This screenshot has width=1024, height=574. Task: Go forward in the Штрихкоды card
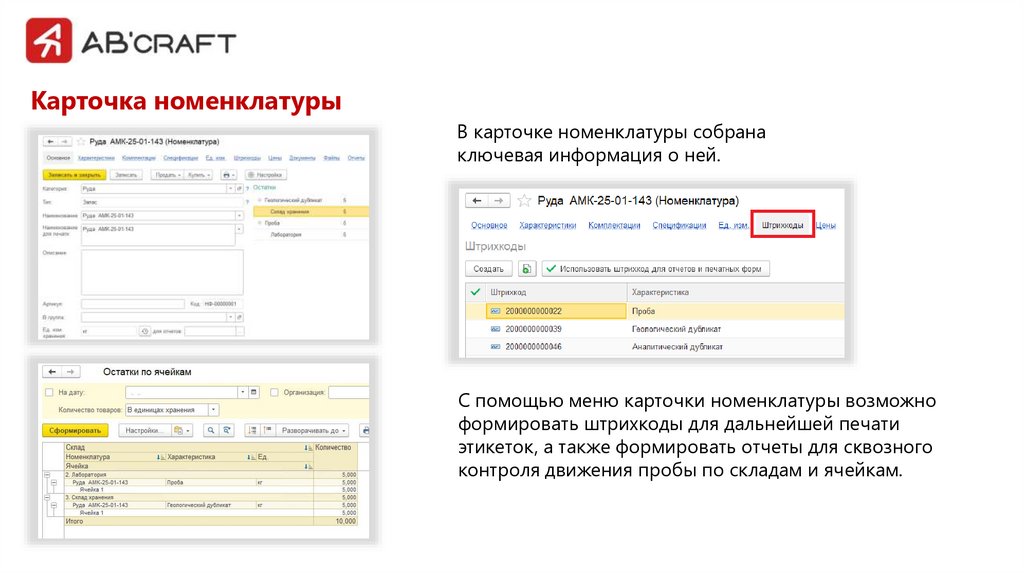[x=499, y=200]
